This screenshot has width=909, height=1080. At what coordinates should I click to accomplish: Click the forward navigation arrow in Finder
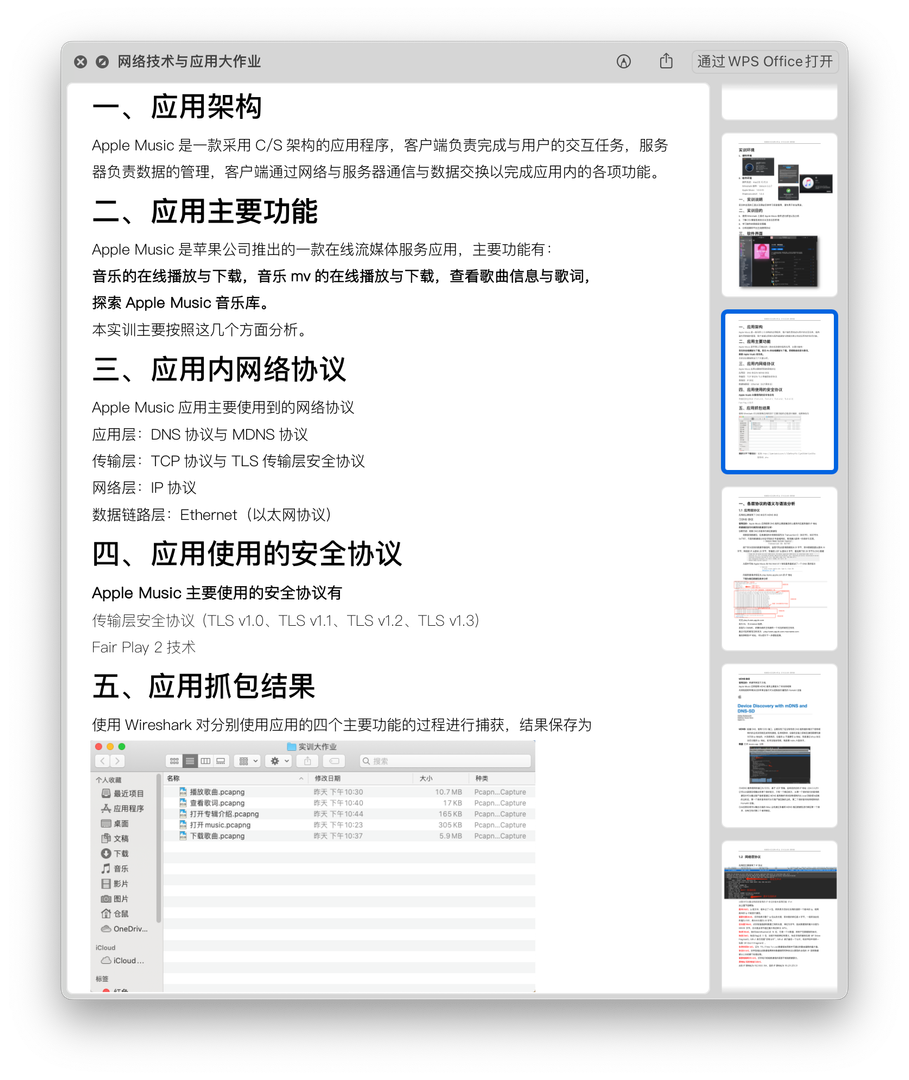116,761
